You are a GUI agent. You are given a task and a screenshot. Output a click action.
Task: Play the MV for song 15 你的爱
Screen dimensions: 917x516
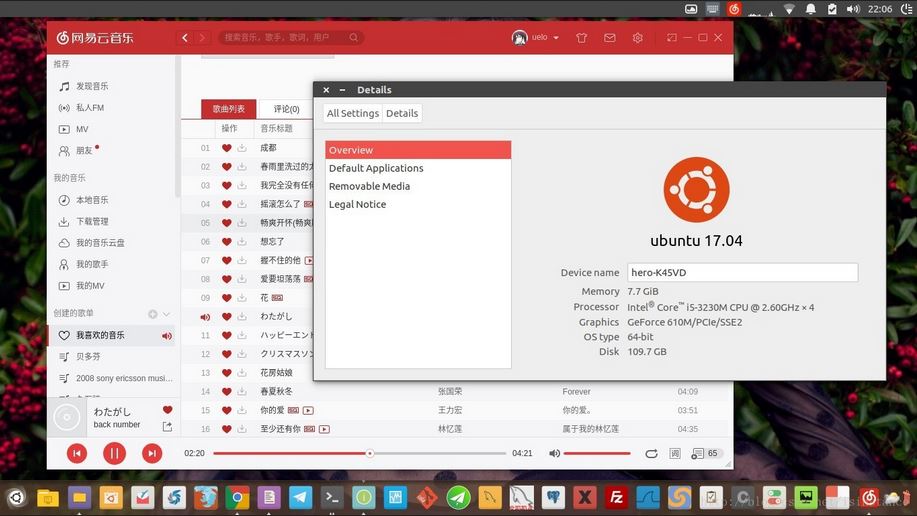(308, 411)
